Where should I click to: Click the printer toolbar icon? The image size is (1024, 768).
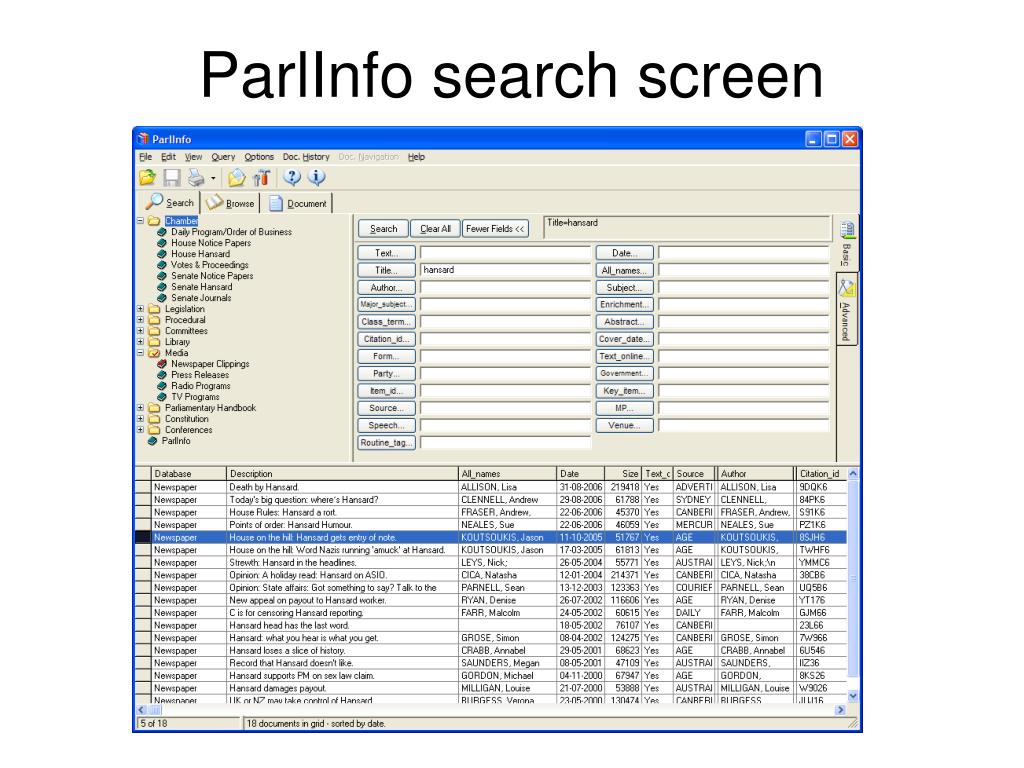tap(196, 178)
